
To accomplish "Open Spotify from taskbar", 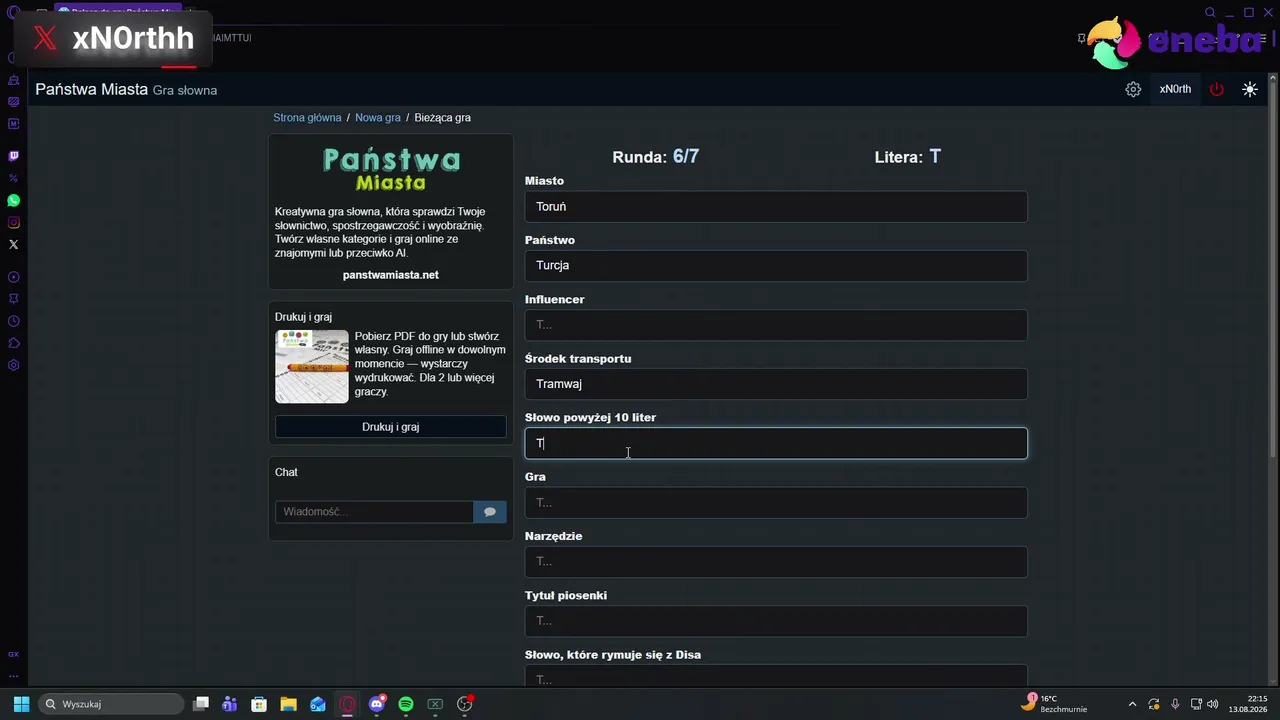I will (406, 704).
